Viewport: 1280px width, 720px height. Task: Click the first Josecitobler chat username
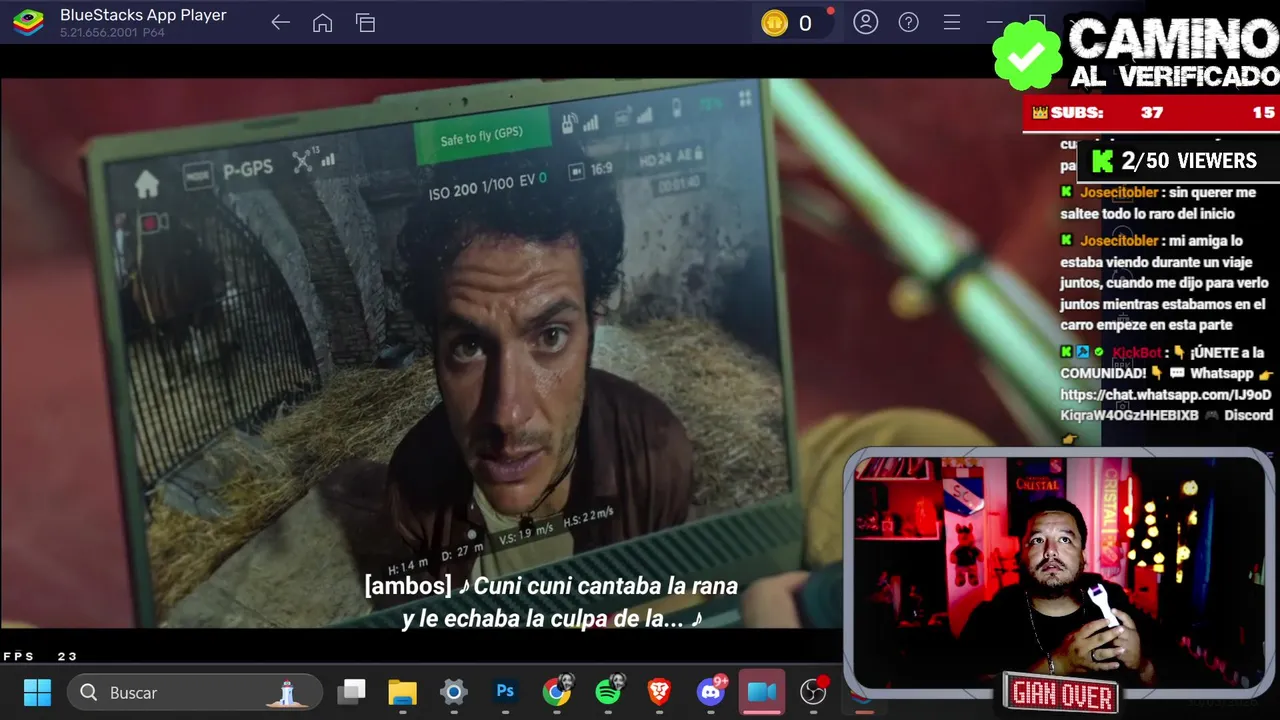(1119, 192)
